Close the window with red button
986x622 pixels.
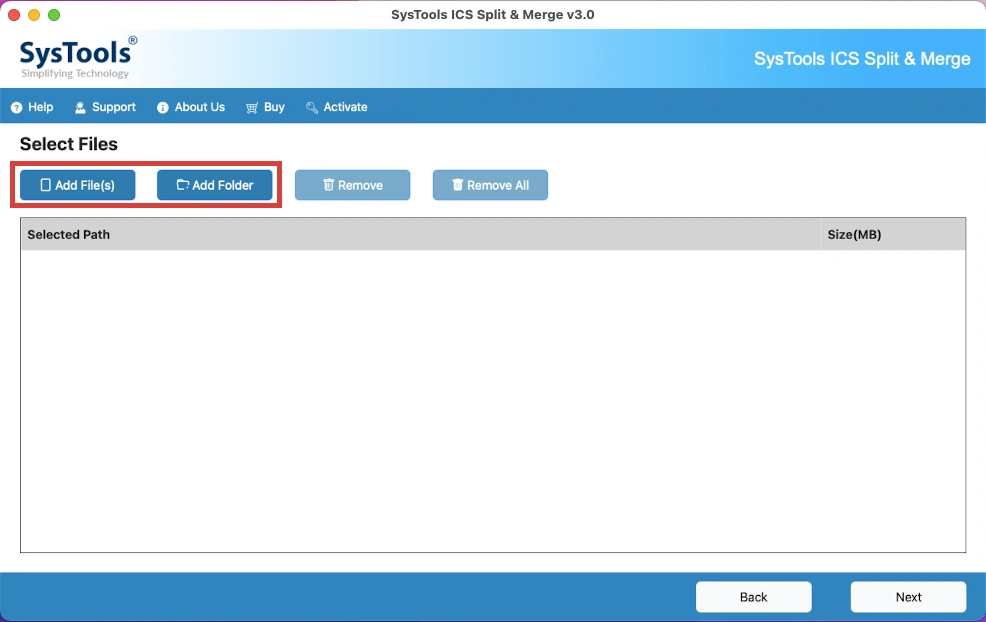14,14
